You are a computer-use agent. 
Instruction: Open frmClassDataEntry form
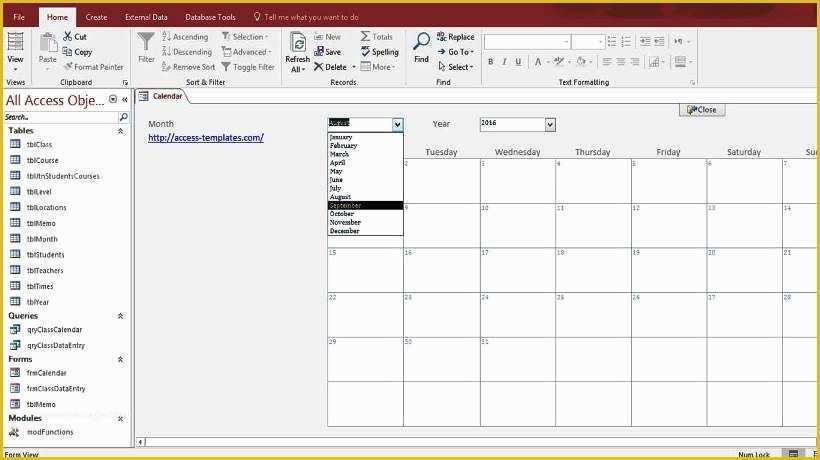point(56,388)
